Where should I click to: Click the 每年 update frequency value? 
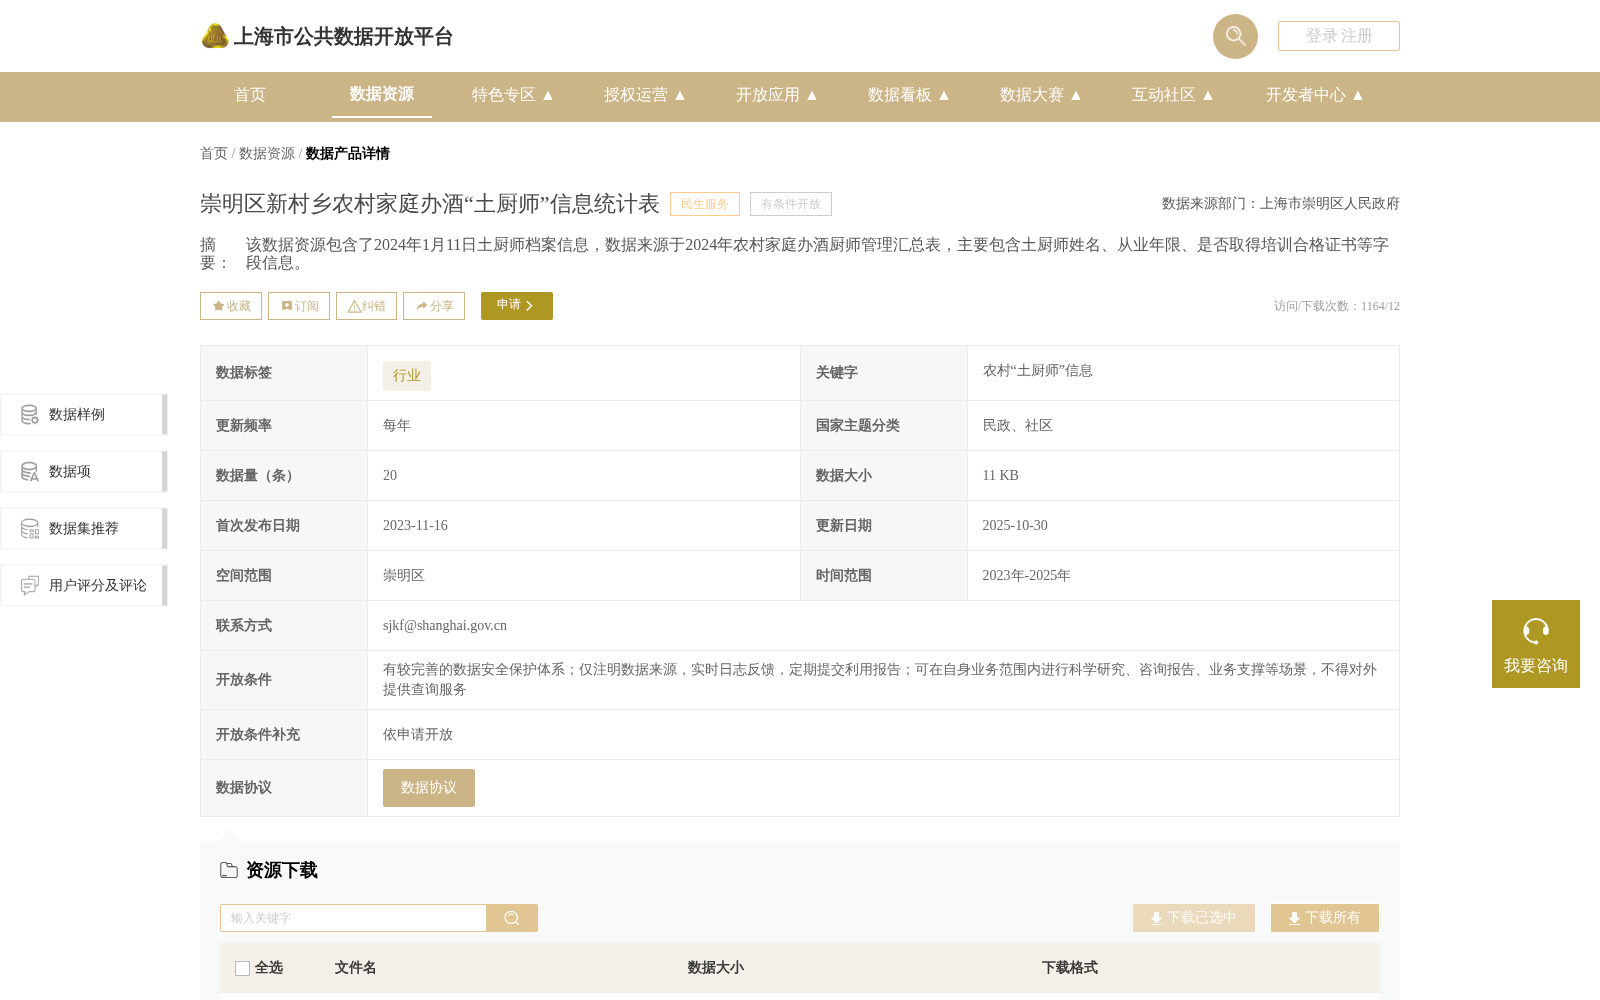point(397,426)
